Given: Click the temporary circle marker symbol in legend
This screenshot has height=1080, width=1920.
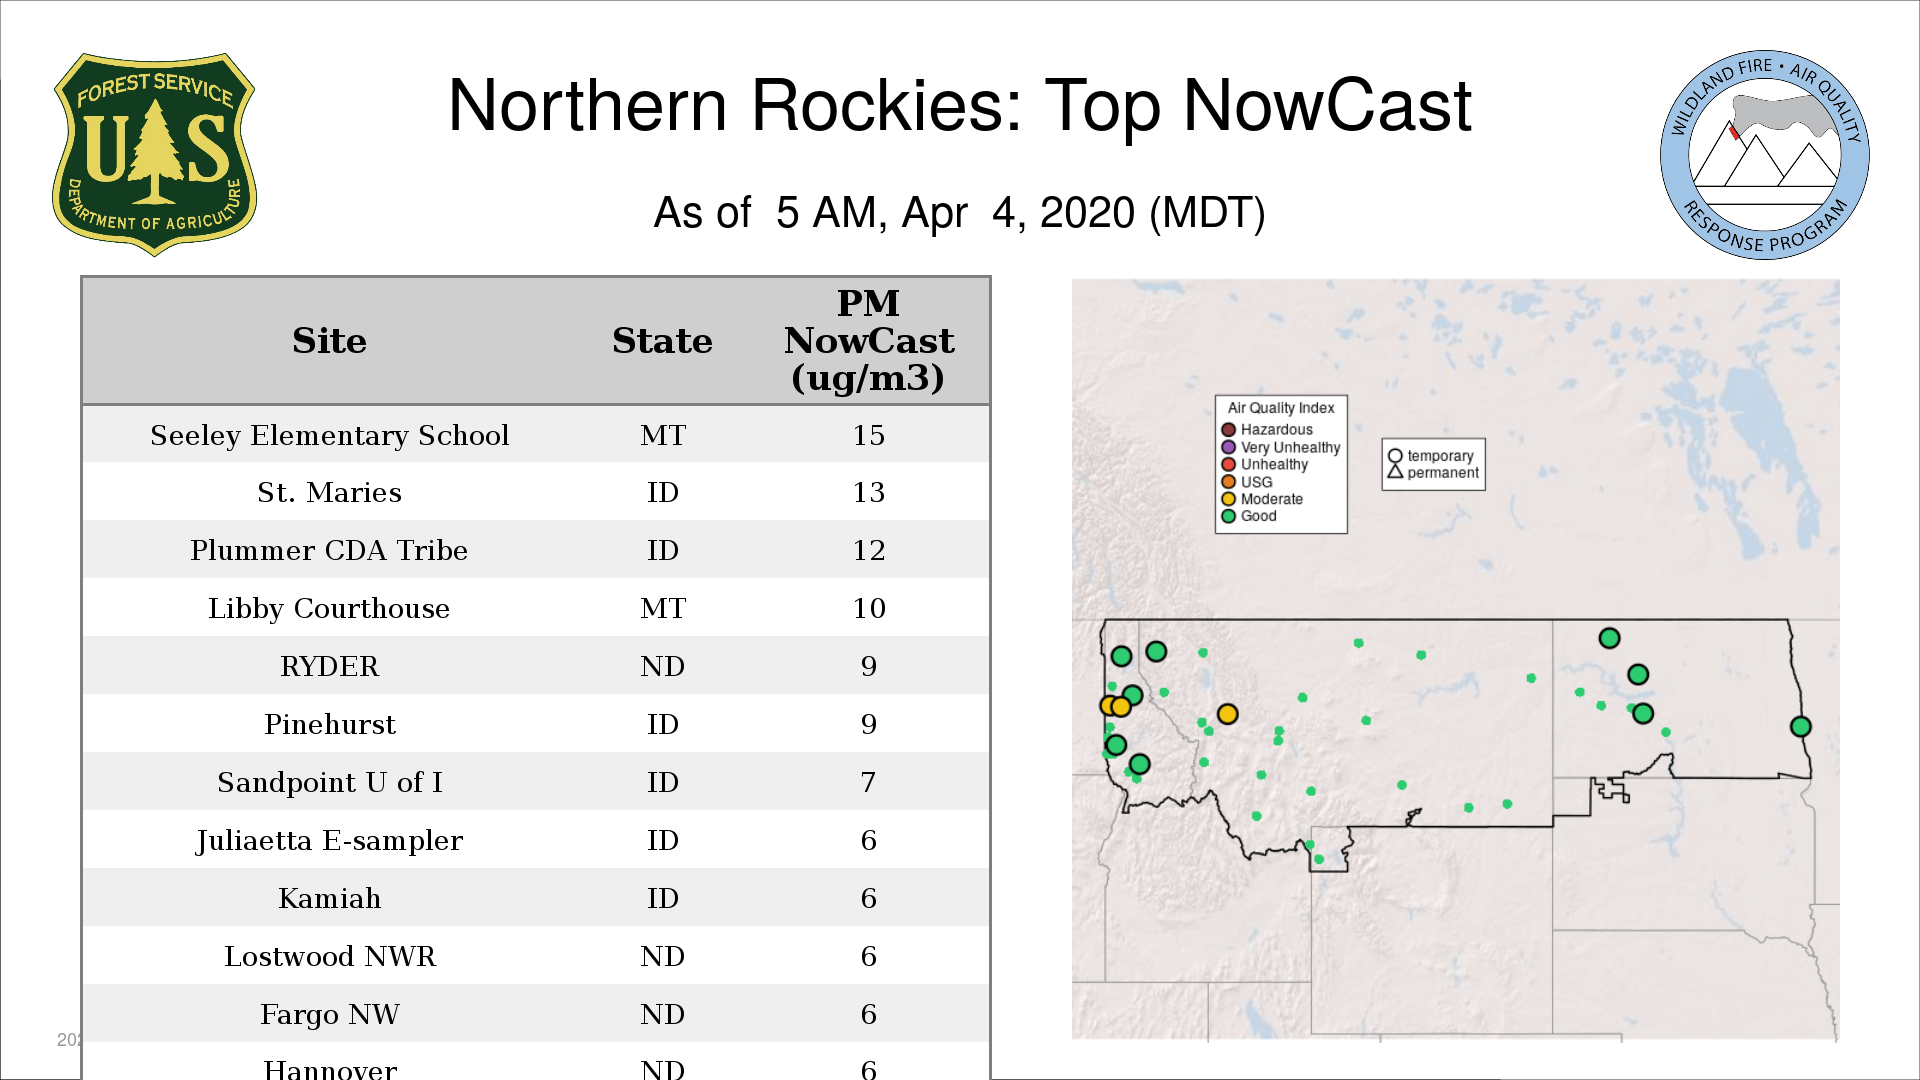Looking at the screenshot, I should (1395, 456).
